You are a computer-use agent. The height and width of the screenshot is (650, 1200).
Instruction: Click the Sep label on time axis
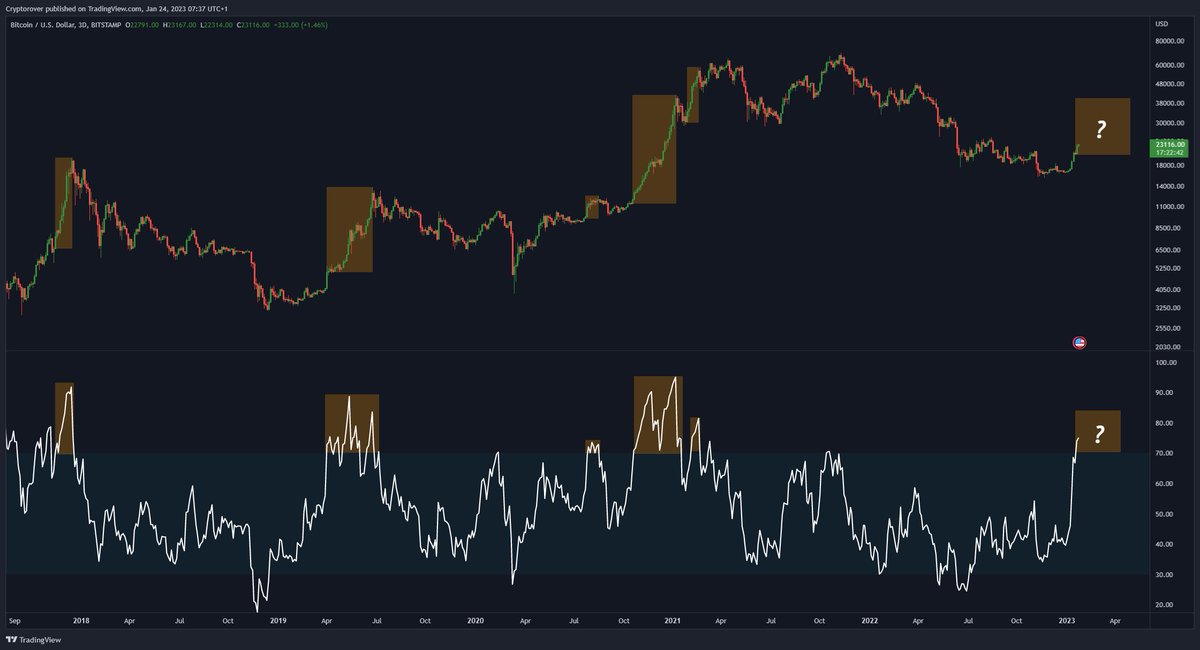(x=14, y=620)
